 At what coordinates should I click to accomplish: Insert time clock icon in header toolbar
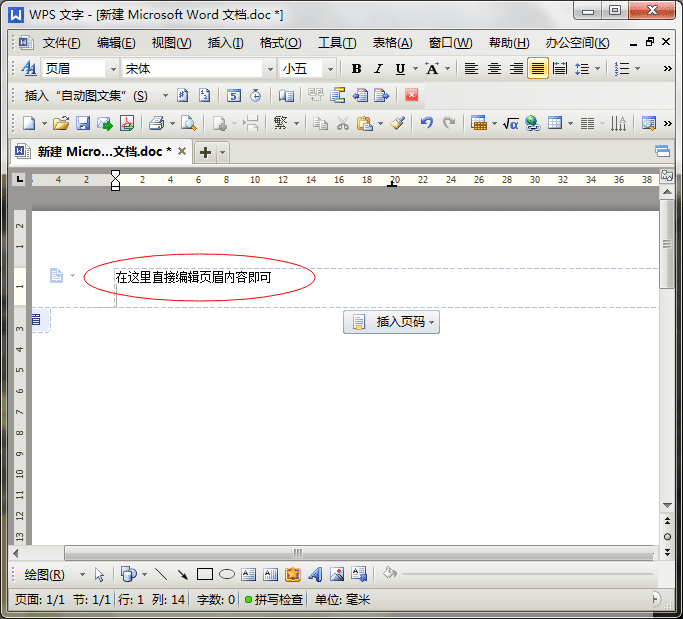255,95
